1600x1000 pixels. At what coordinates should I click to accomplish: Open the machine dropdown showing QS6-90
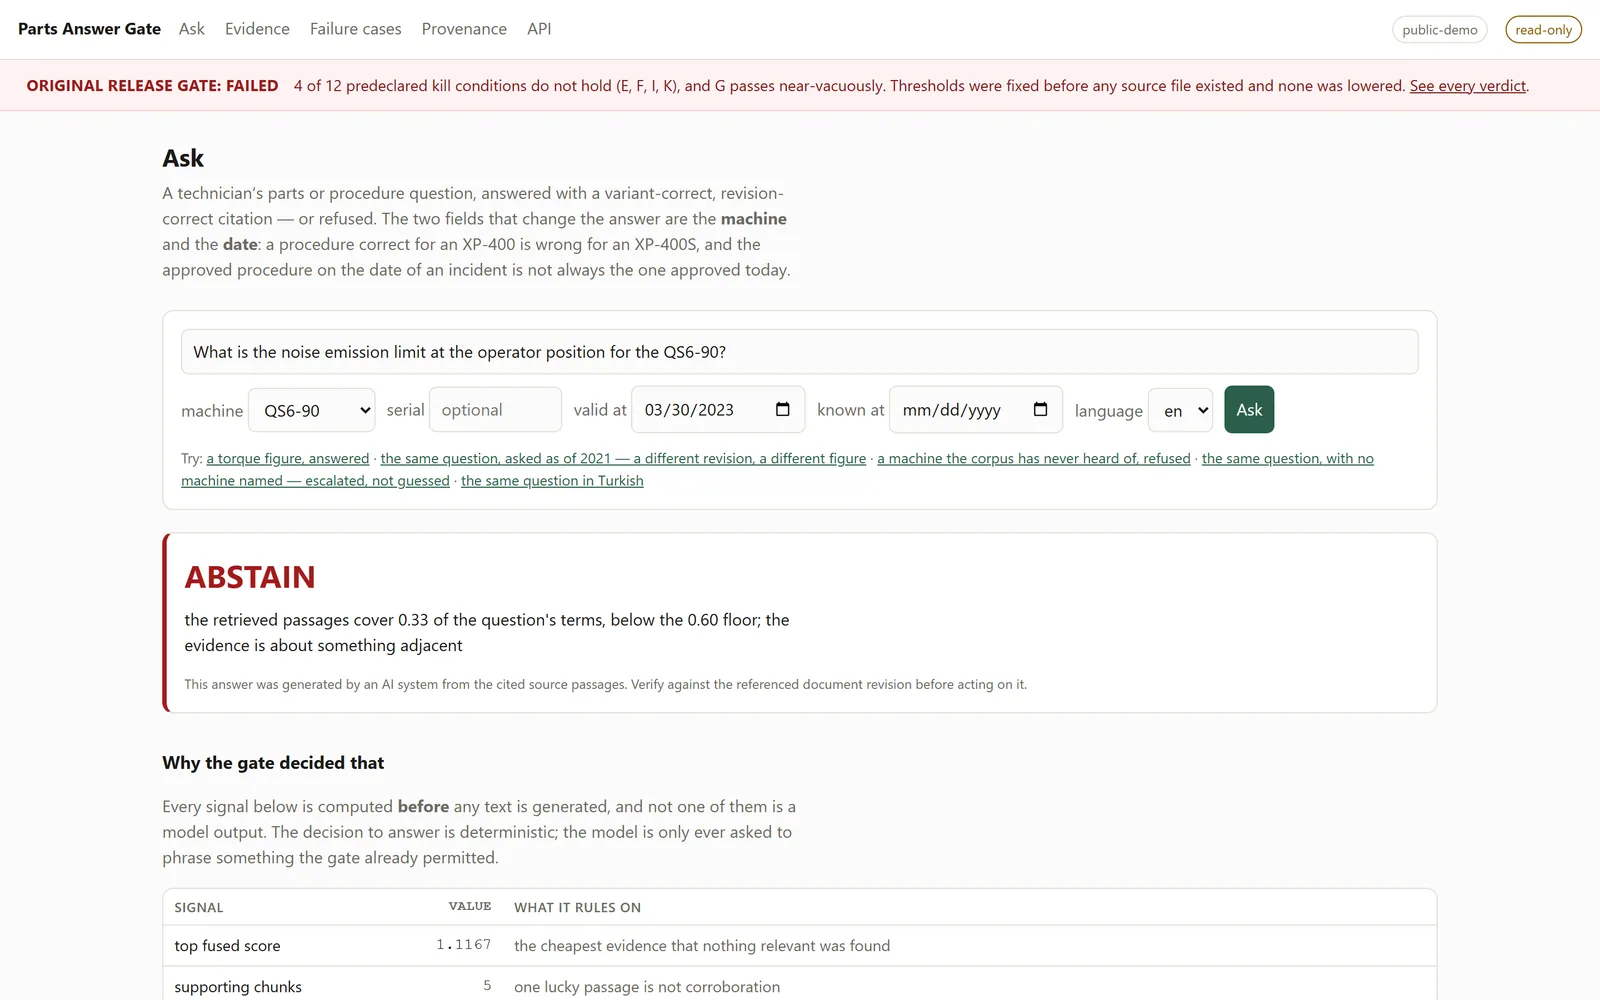[x=312, y=410]
